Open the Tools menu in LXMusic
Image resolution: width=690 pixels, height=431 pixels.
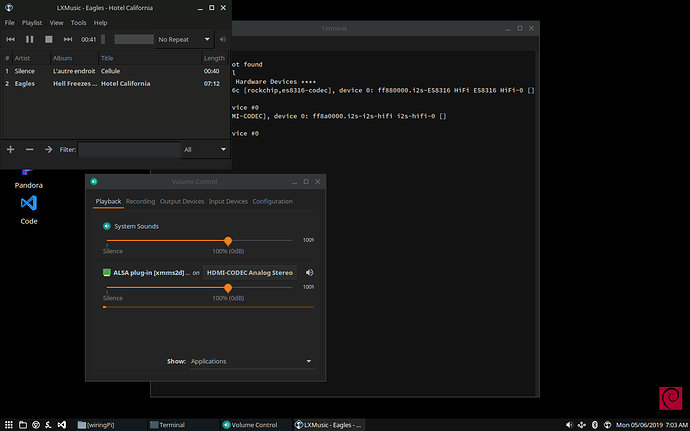tap(78, 22)
